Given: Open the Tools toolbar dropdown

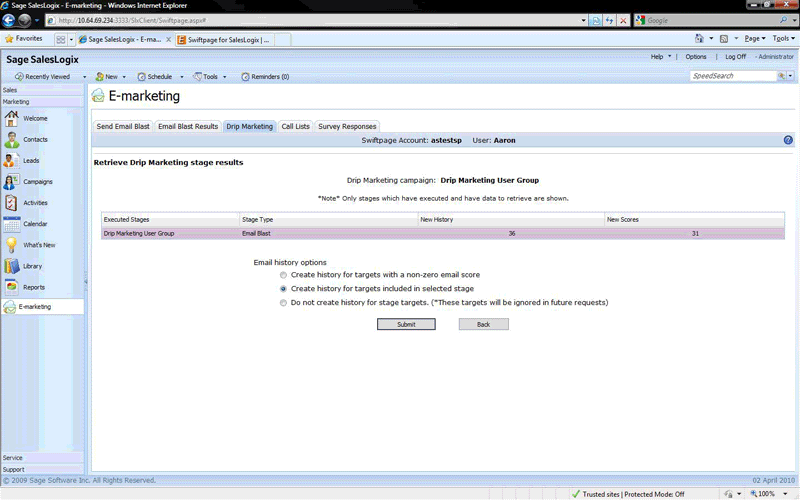Looking at the screenshot, I should pos(224,77).
